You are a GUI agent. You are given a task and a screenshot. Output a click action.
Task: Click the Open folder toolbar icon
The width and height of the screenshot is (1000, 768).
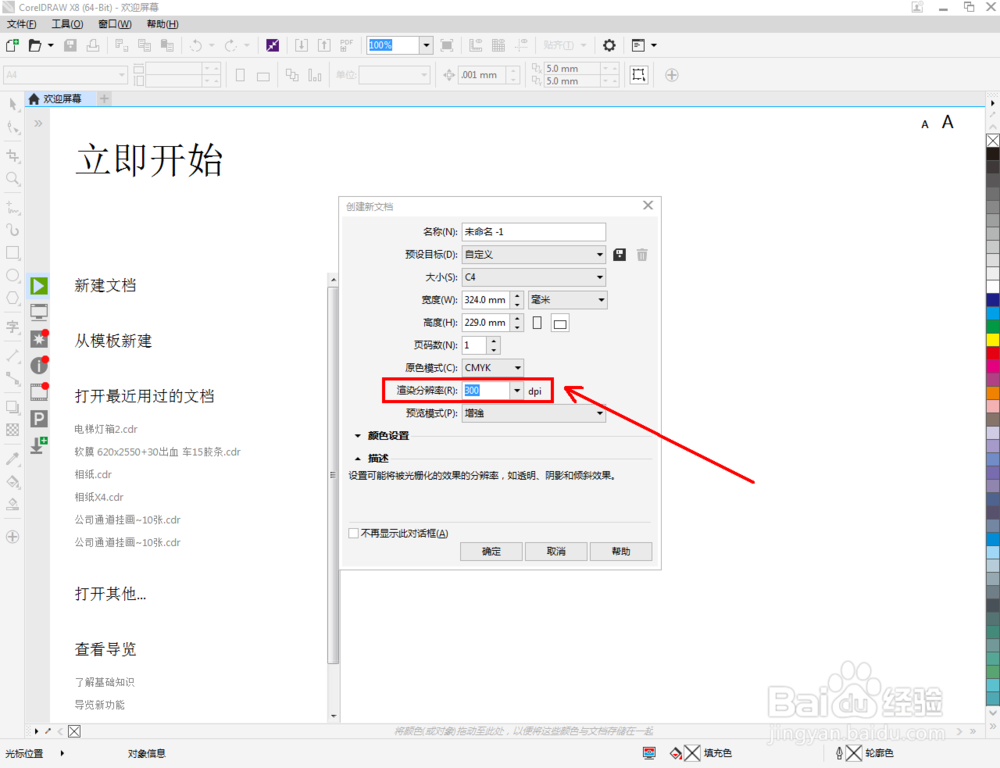[35, 45]
